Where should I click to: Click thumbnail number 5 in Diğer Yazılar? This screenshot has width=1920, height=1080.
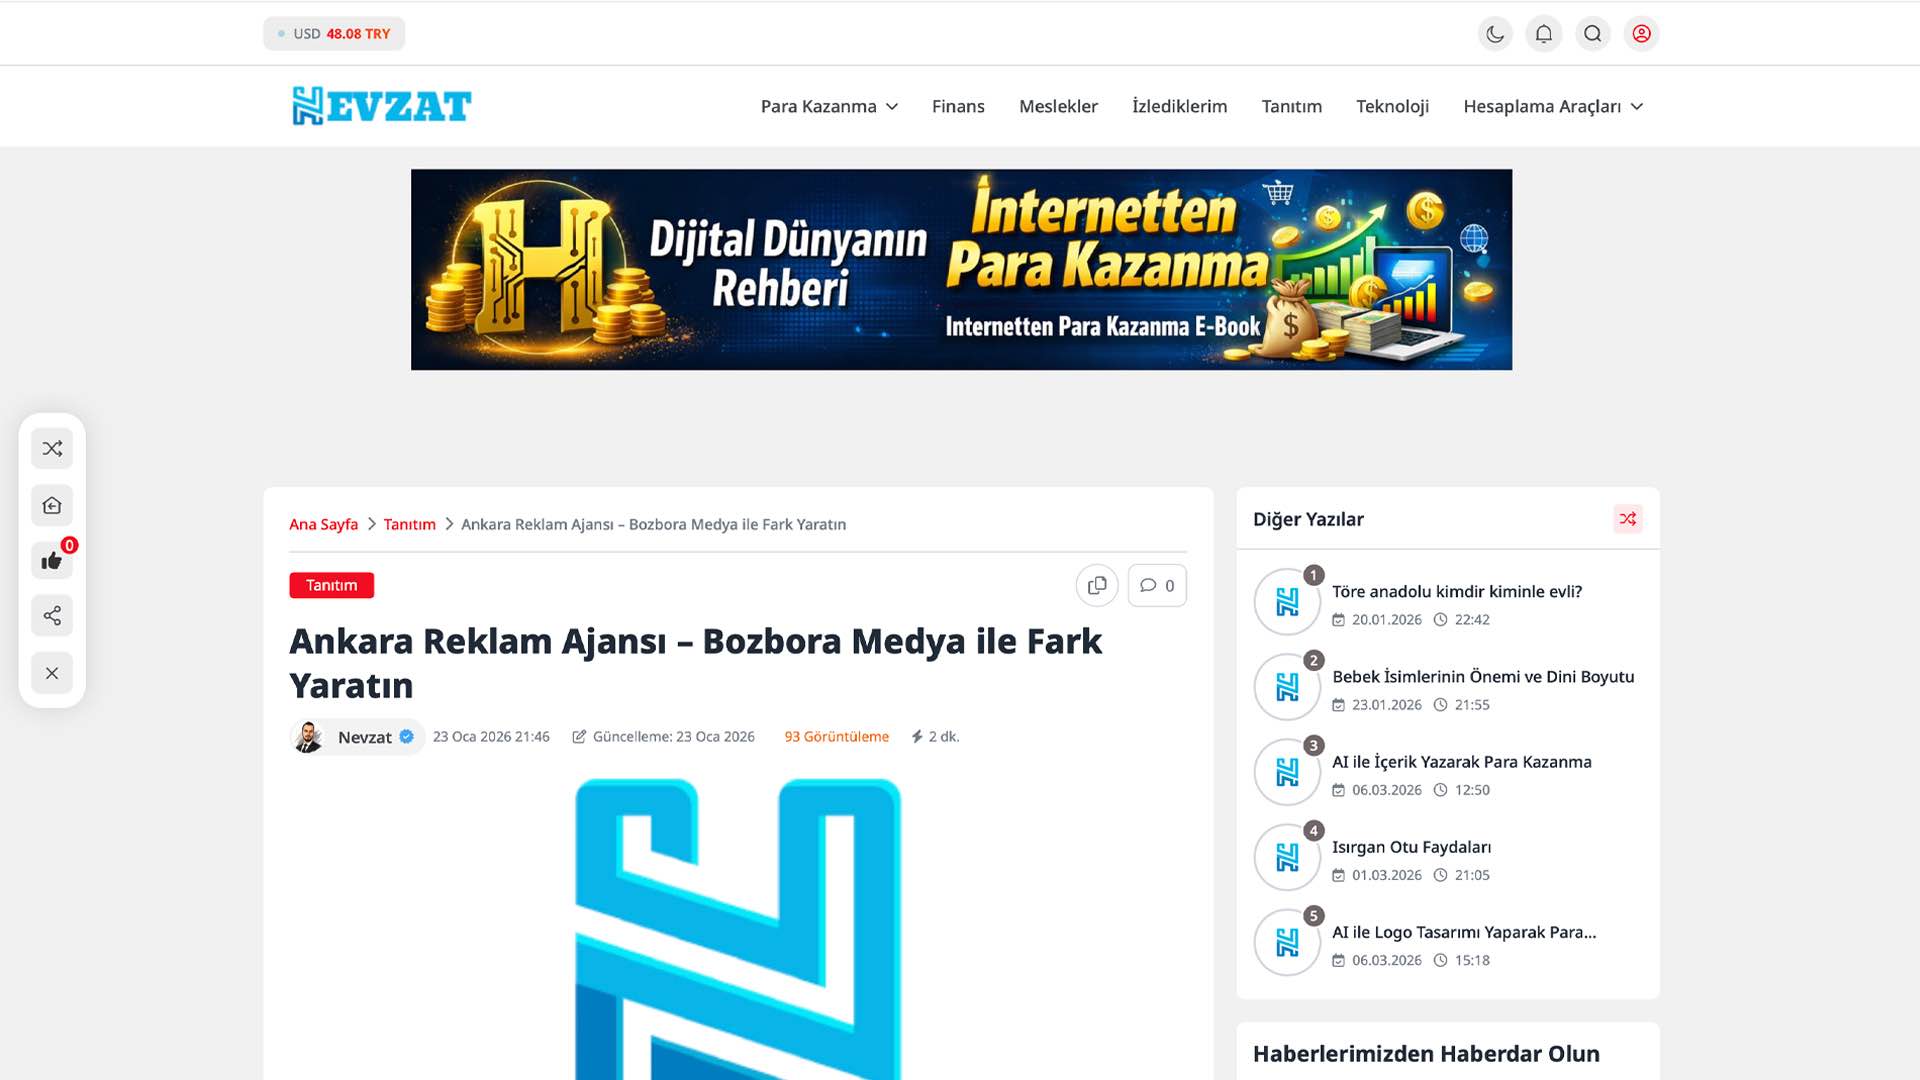[1287, 942]
